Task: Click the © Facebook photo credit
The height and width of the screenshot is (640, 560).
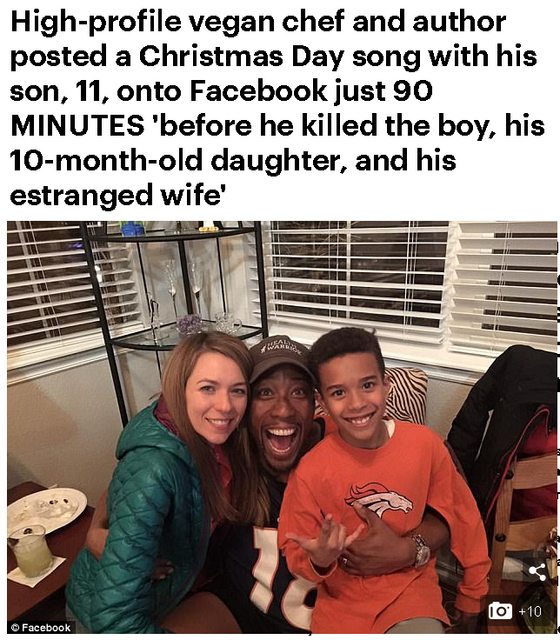Action: [x=40, y=627]
